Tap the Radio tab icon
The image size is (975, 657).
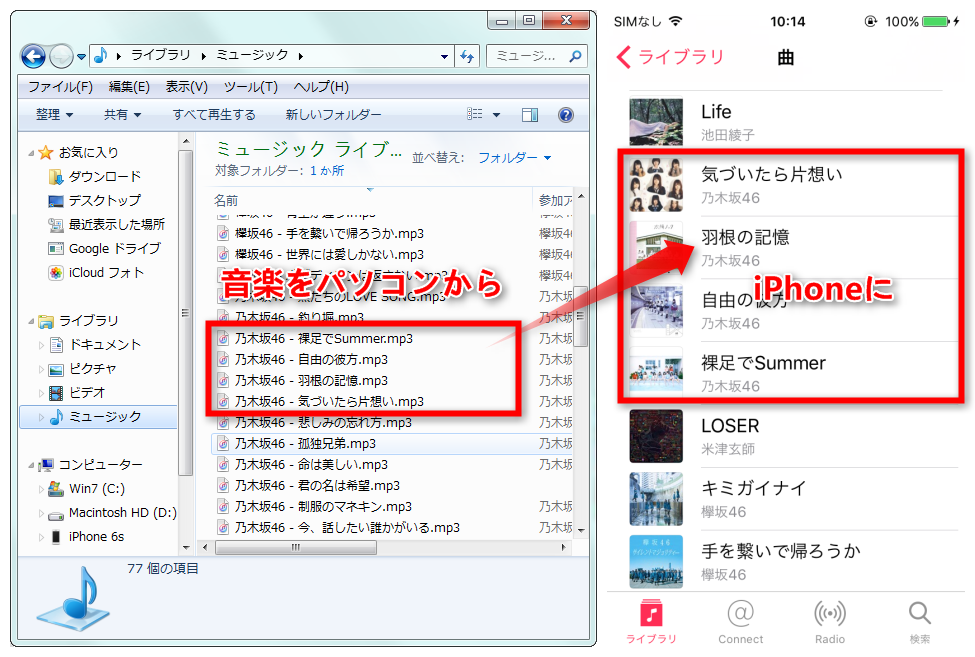point(829,614)
